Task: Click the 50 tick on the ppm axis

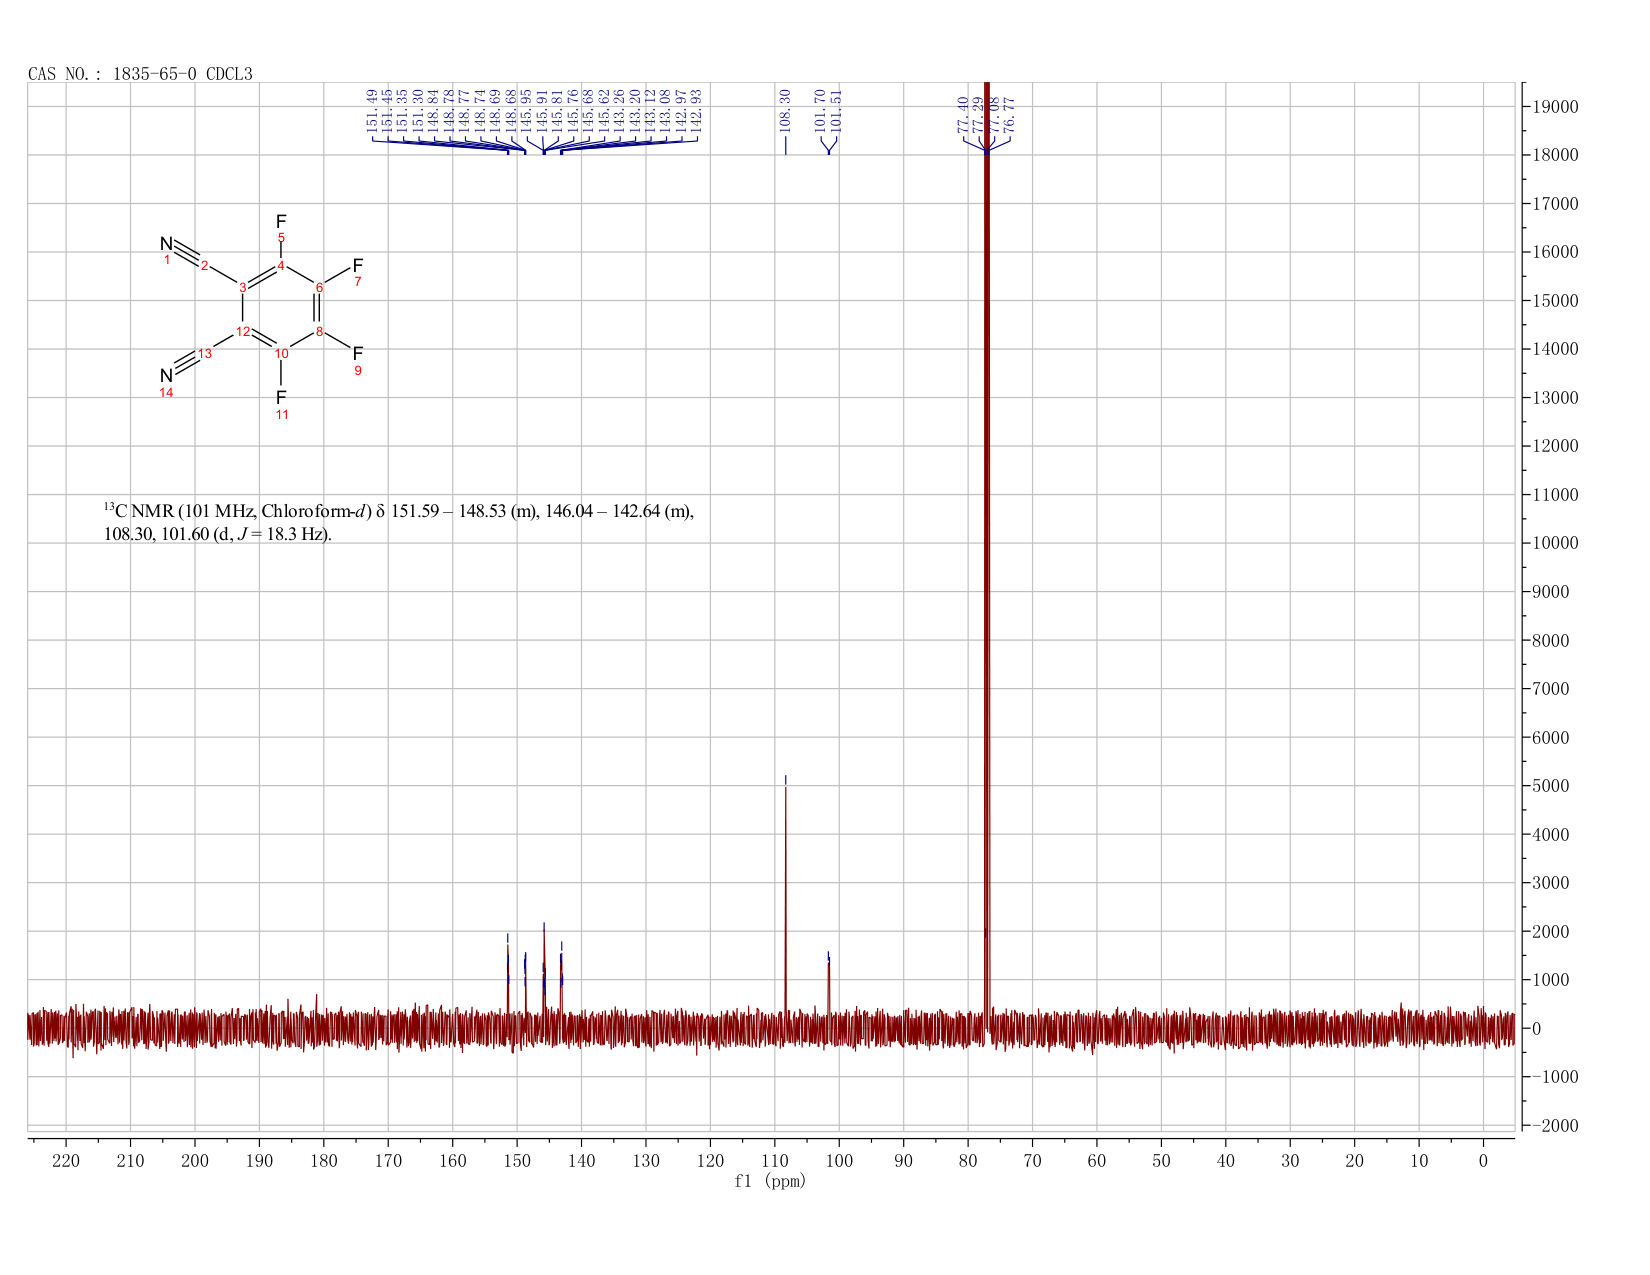Action: click(x=1161, y=1160)
